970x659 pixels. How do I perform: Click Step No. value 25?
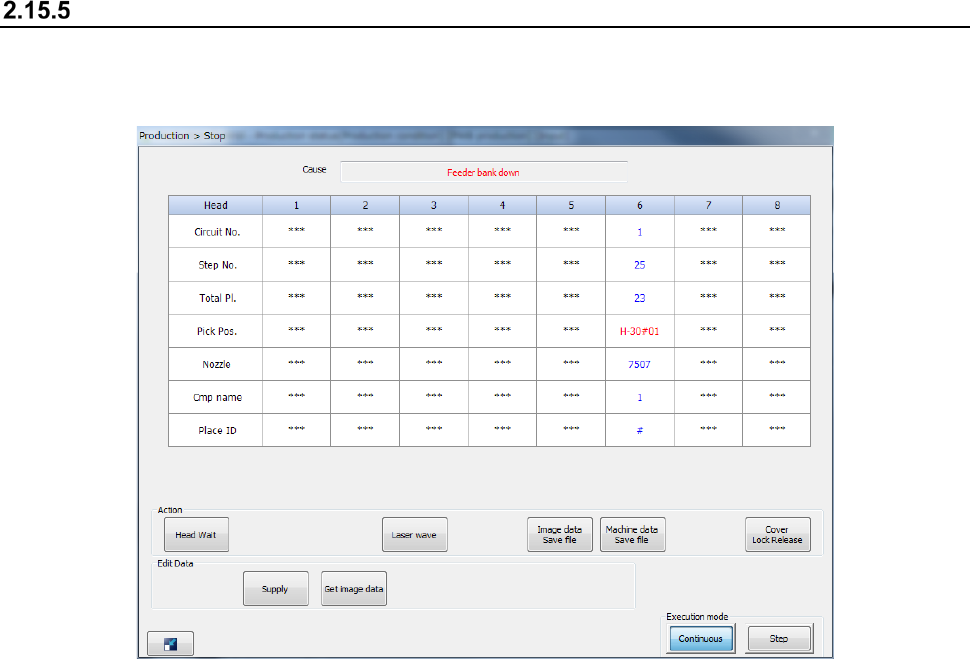[x=640, y=265]
